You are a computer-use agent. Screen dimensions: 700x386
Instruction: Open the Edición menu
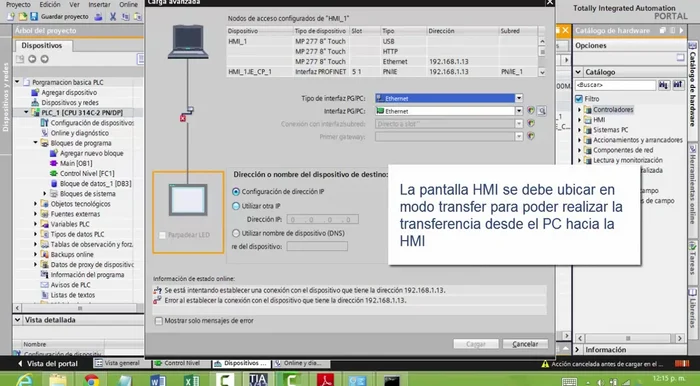tap(50, 4)
